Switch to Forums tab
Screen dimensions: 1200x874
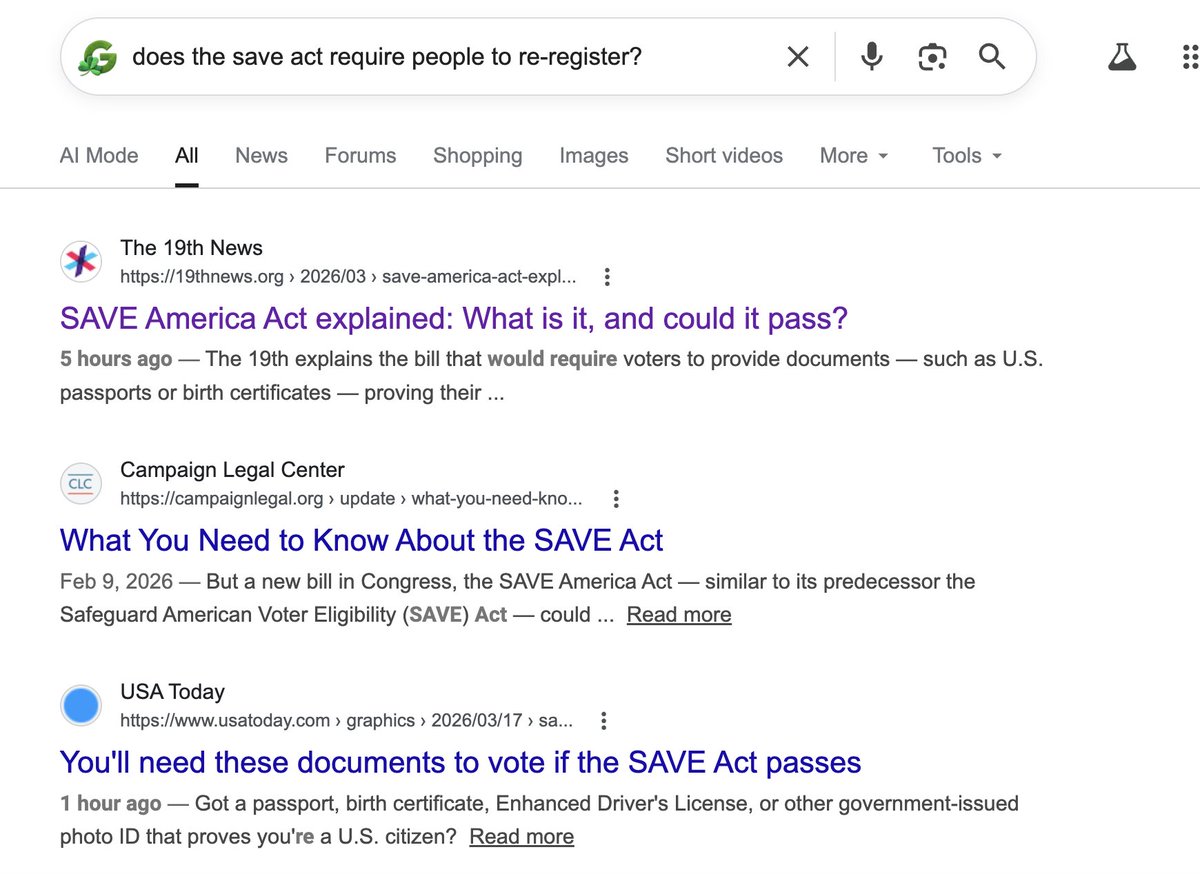coord(360,156)
